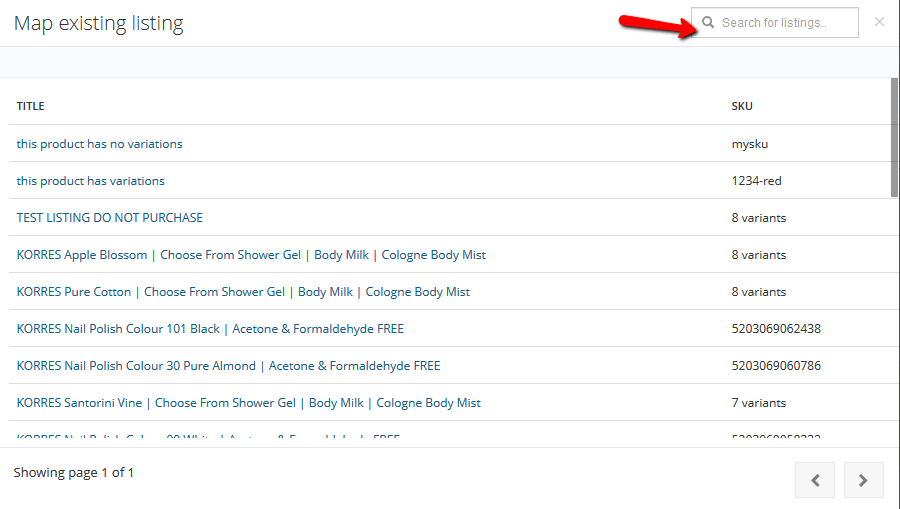Click the magnifier icon in the search box

[708, 23]
